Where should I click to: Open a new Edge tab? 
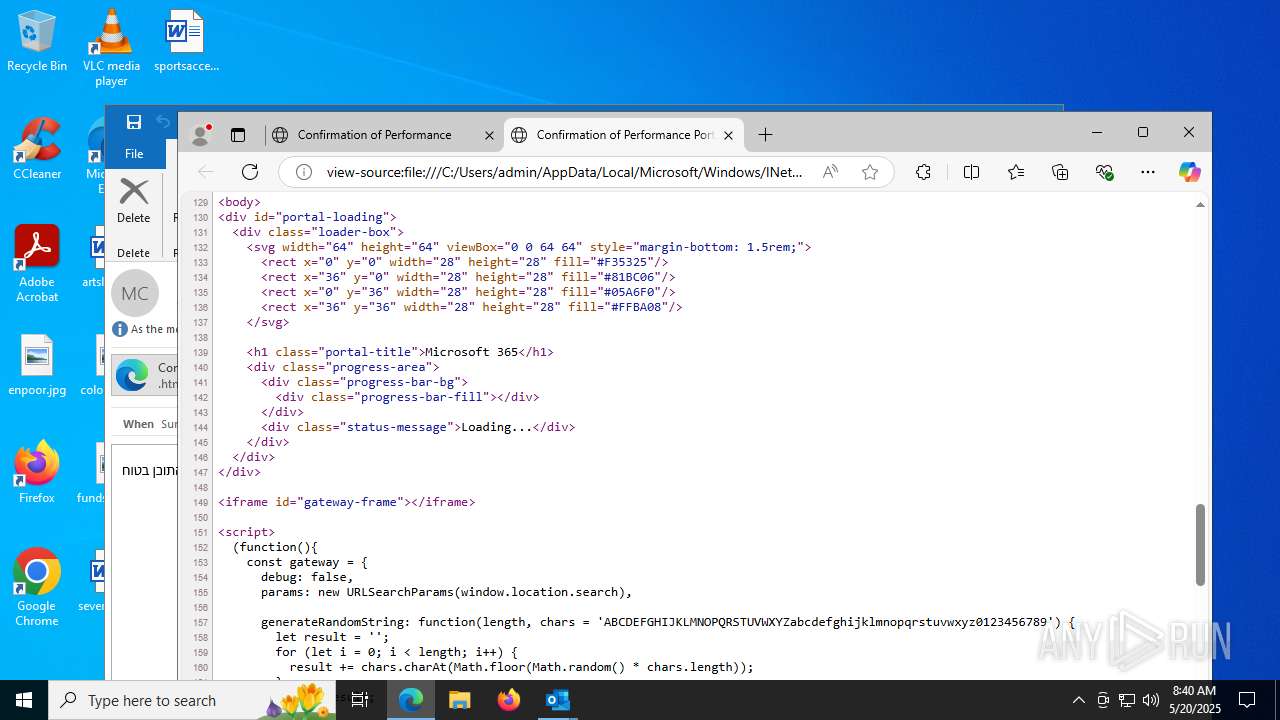tap(765, 134)
